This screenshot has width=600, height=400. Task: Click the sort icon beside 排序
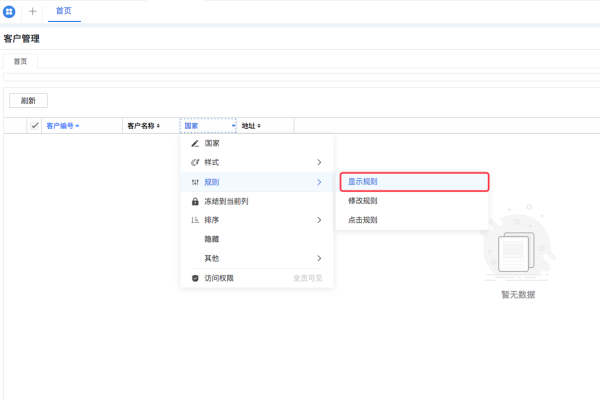pyautogui.click(x=195, y=220)
